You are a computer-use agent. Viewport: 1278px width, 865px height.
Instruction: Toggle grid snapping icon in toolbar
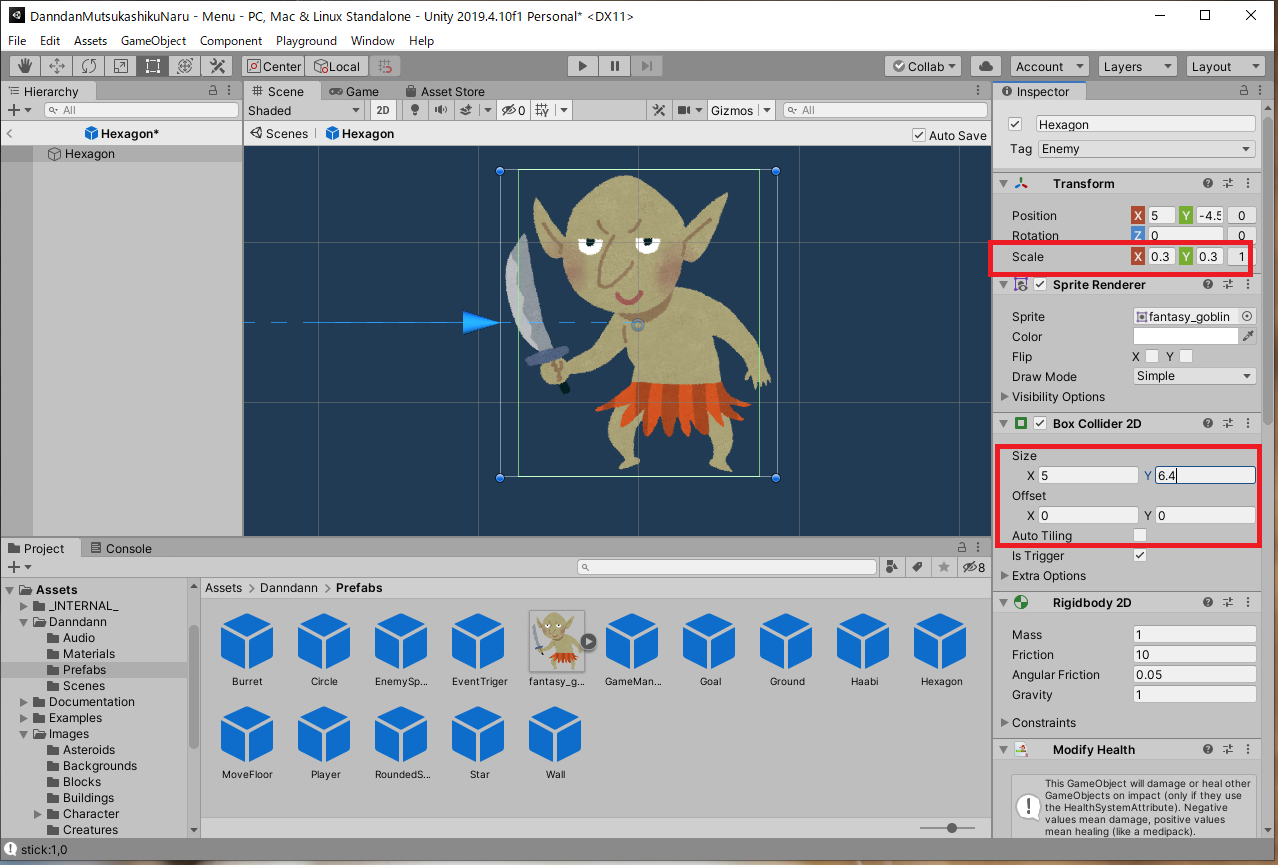(385, 66)
